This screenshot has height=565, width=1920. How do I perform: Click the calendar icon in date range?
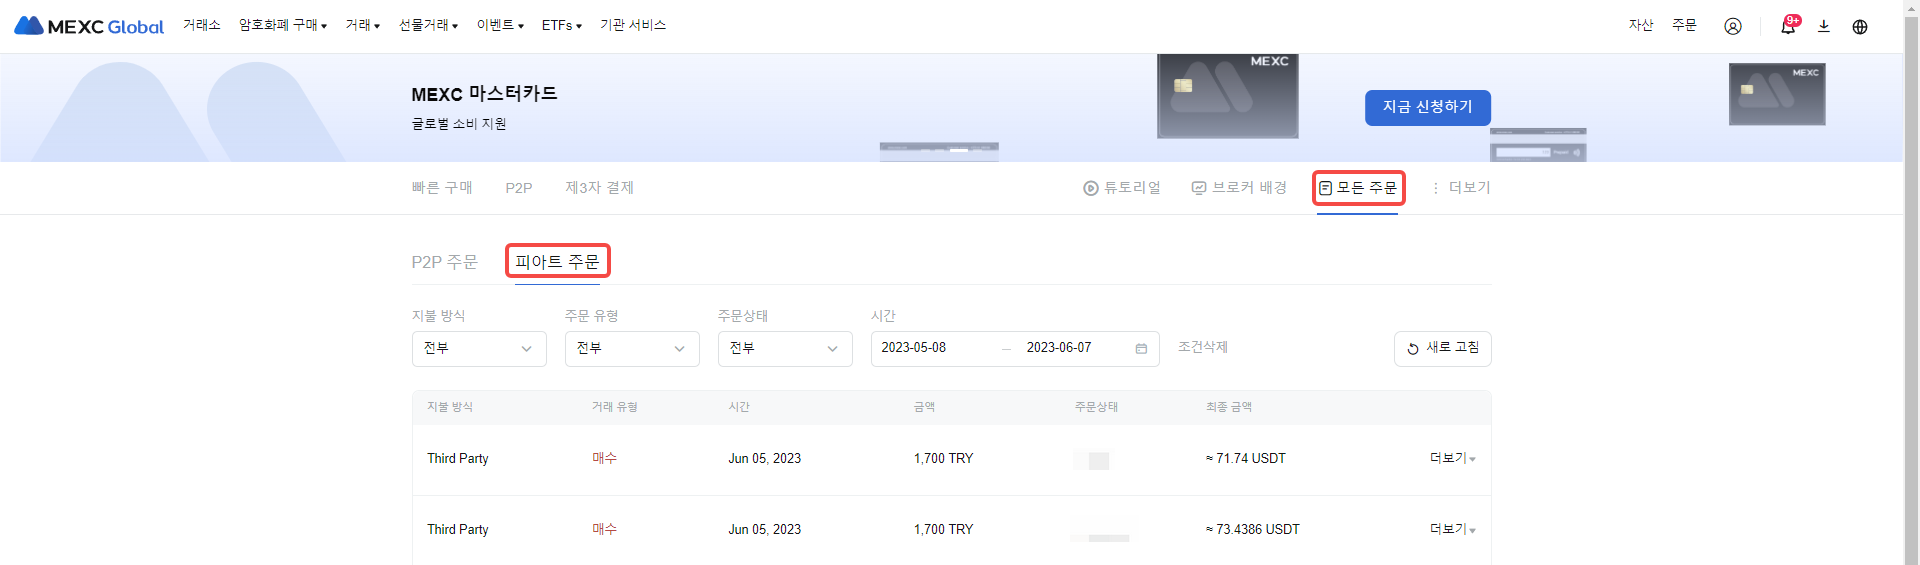pyautogui.click(x=1141, y=349)
